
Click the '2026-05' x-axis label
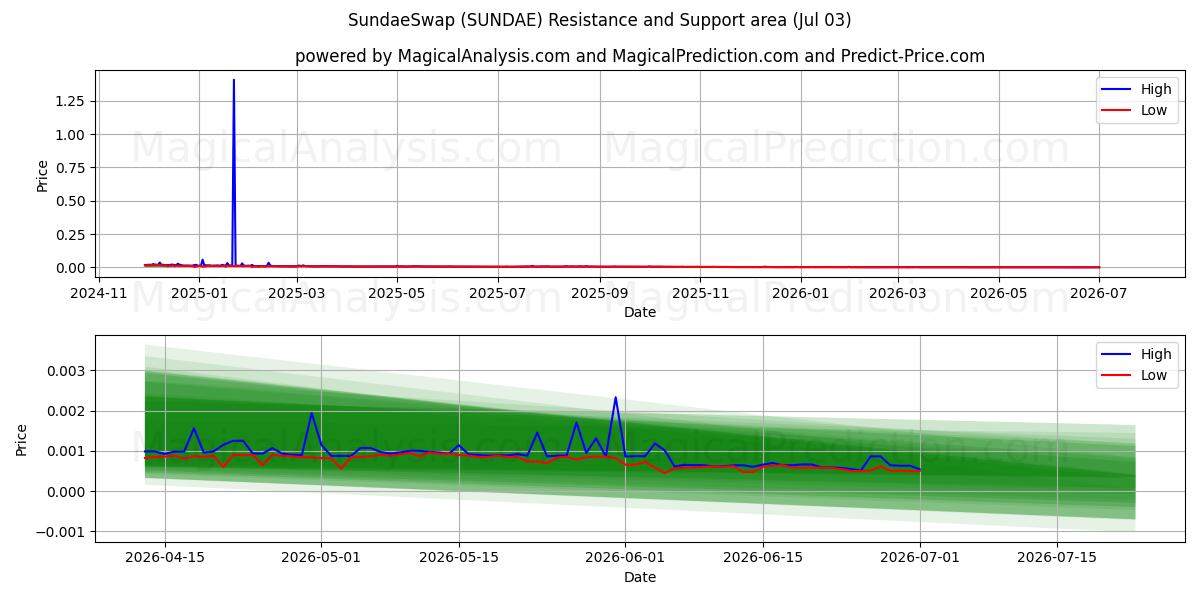coord(997,292)
